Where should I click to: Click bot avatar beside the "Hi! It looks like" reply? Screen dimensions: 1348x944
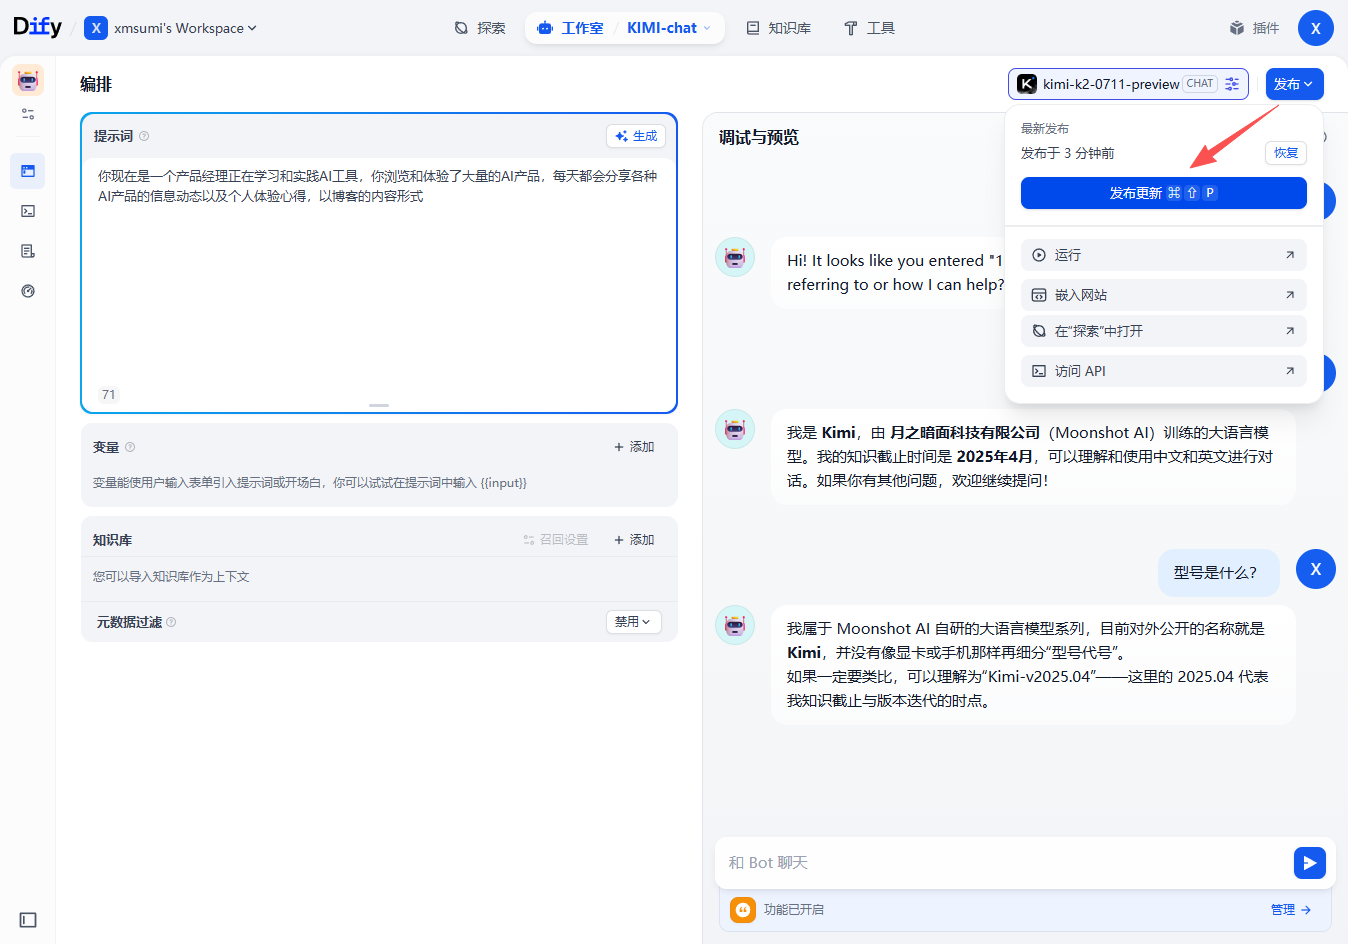pos(735,257)
